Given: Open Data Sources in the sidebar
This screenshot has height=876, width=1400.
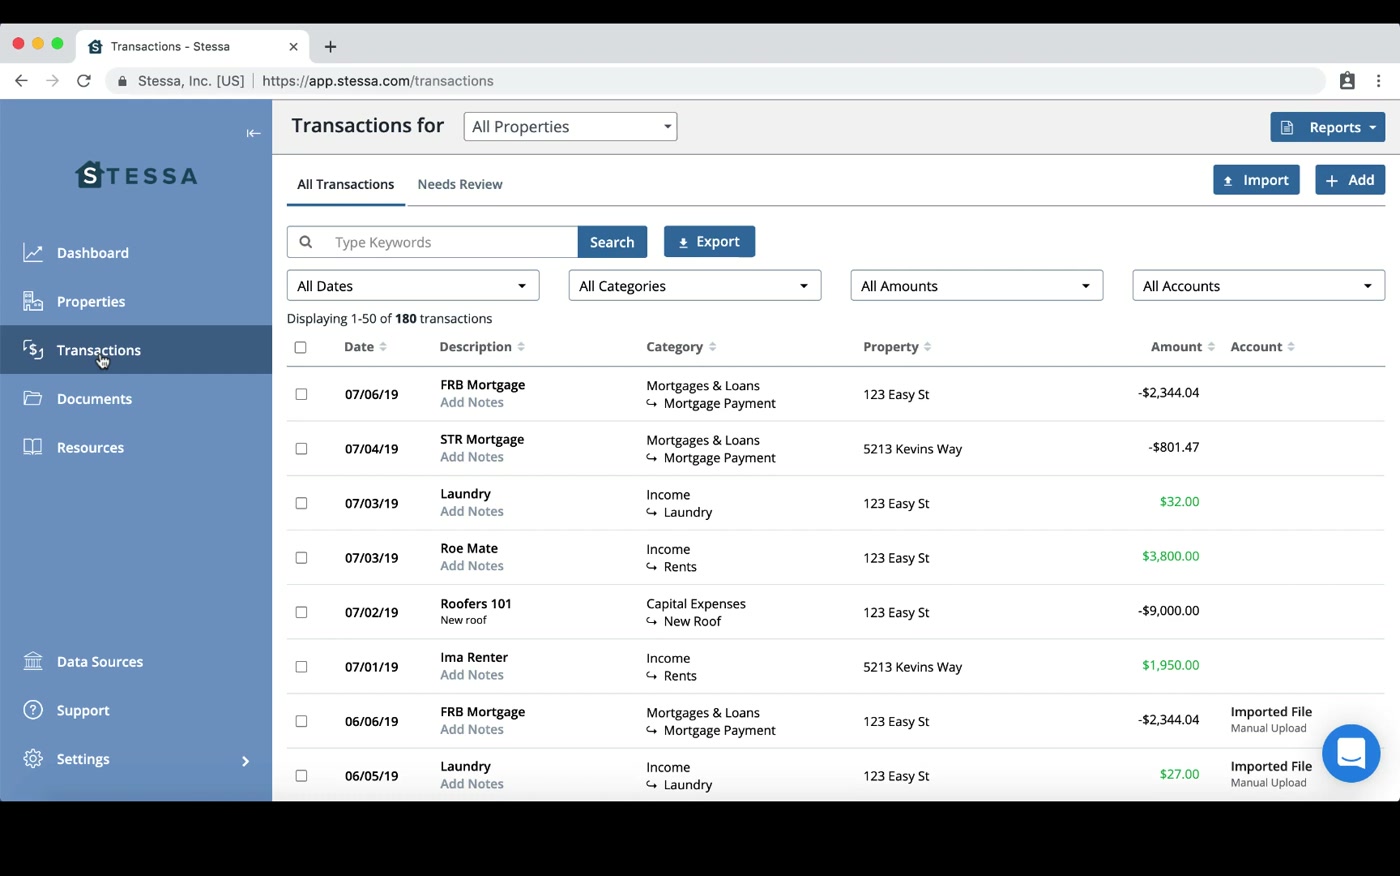Looking at the screenshot, I should pos(100,661).
